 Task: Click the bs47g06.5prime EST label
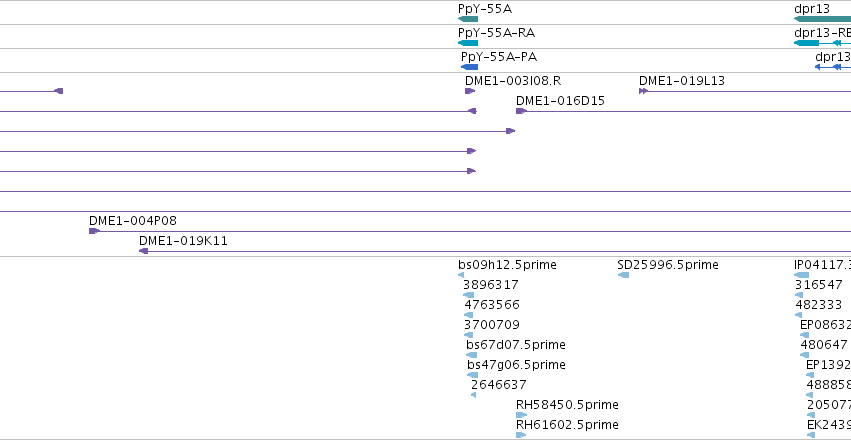(516, 365)
